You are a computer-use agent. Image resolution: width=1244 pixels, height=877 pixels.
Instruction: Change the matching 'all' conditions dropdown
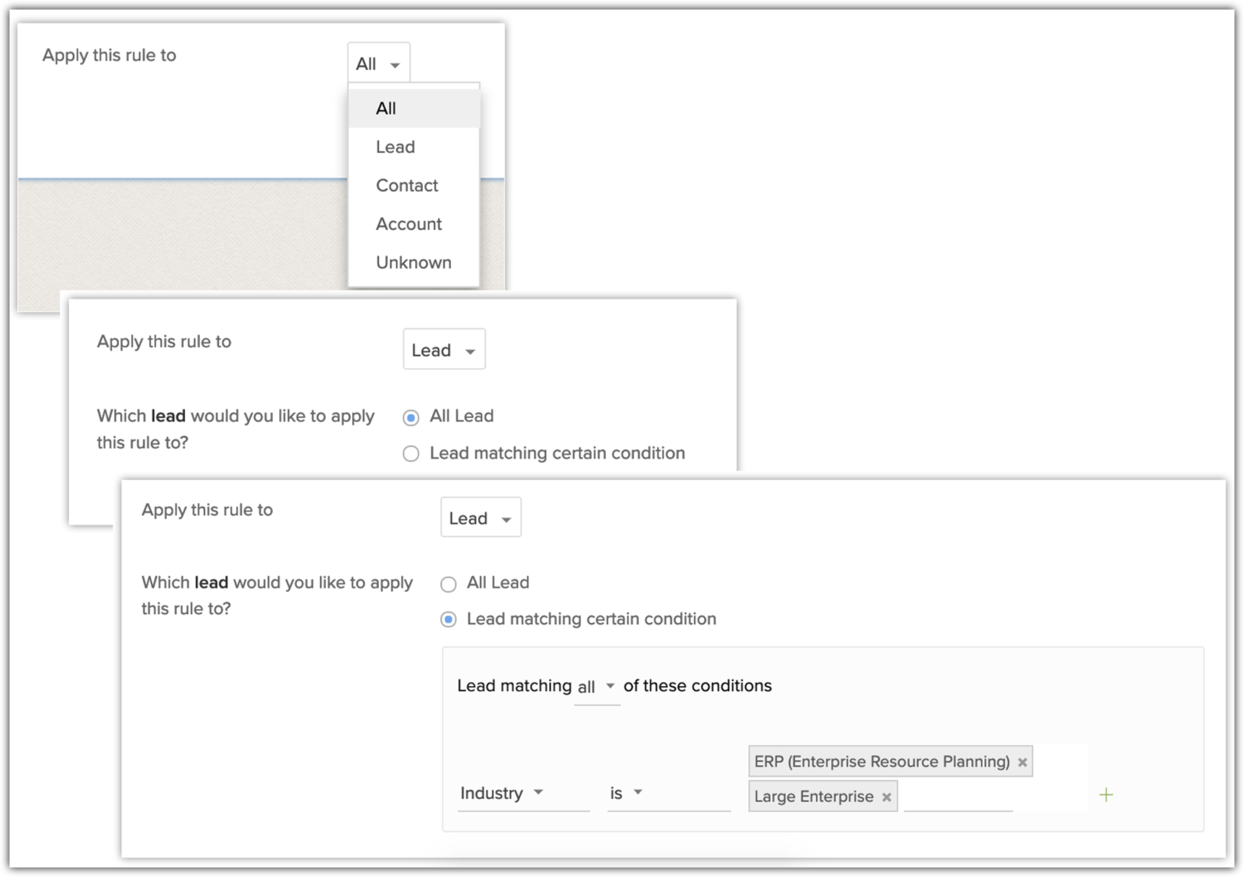pos(596,687)
